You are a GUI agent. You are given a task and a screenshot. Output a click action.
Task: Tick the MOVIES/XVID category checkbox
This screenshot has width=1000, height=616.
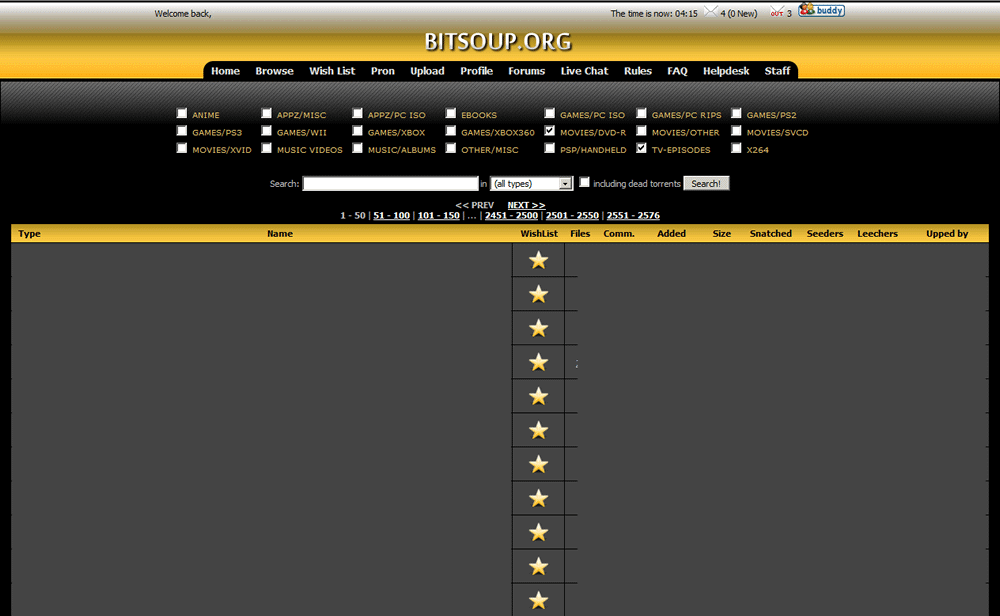[182, 148]
